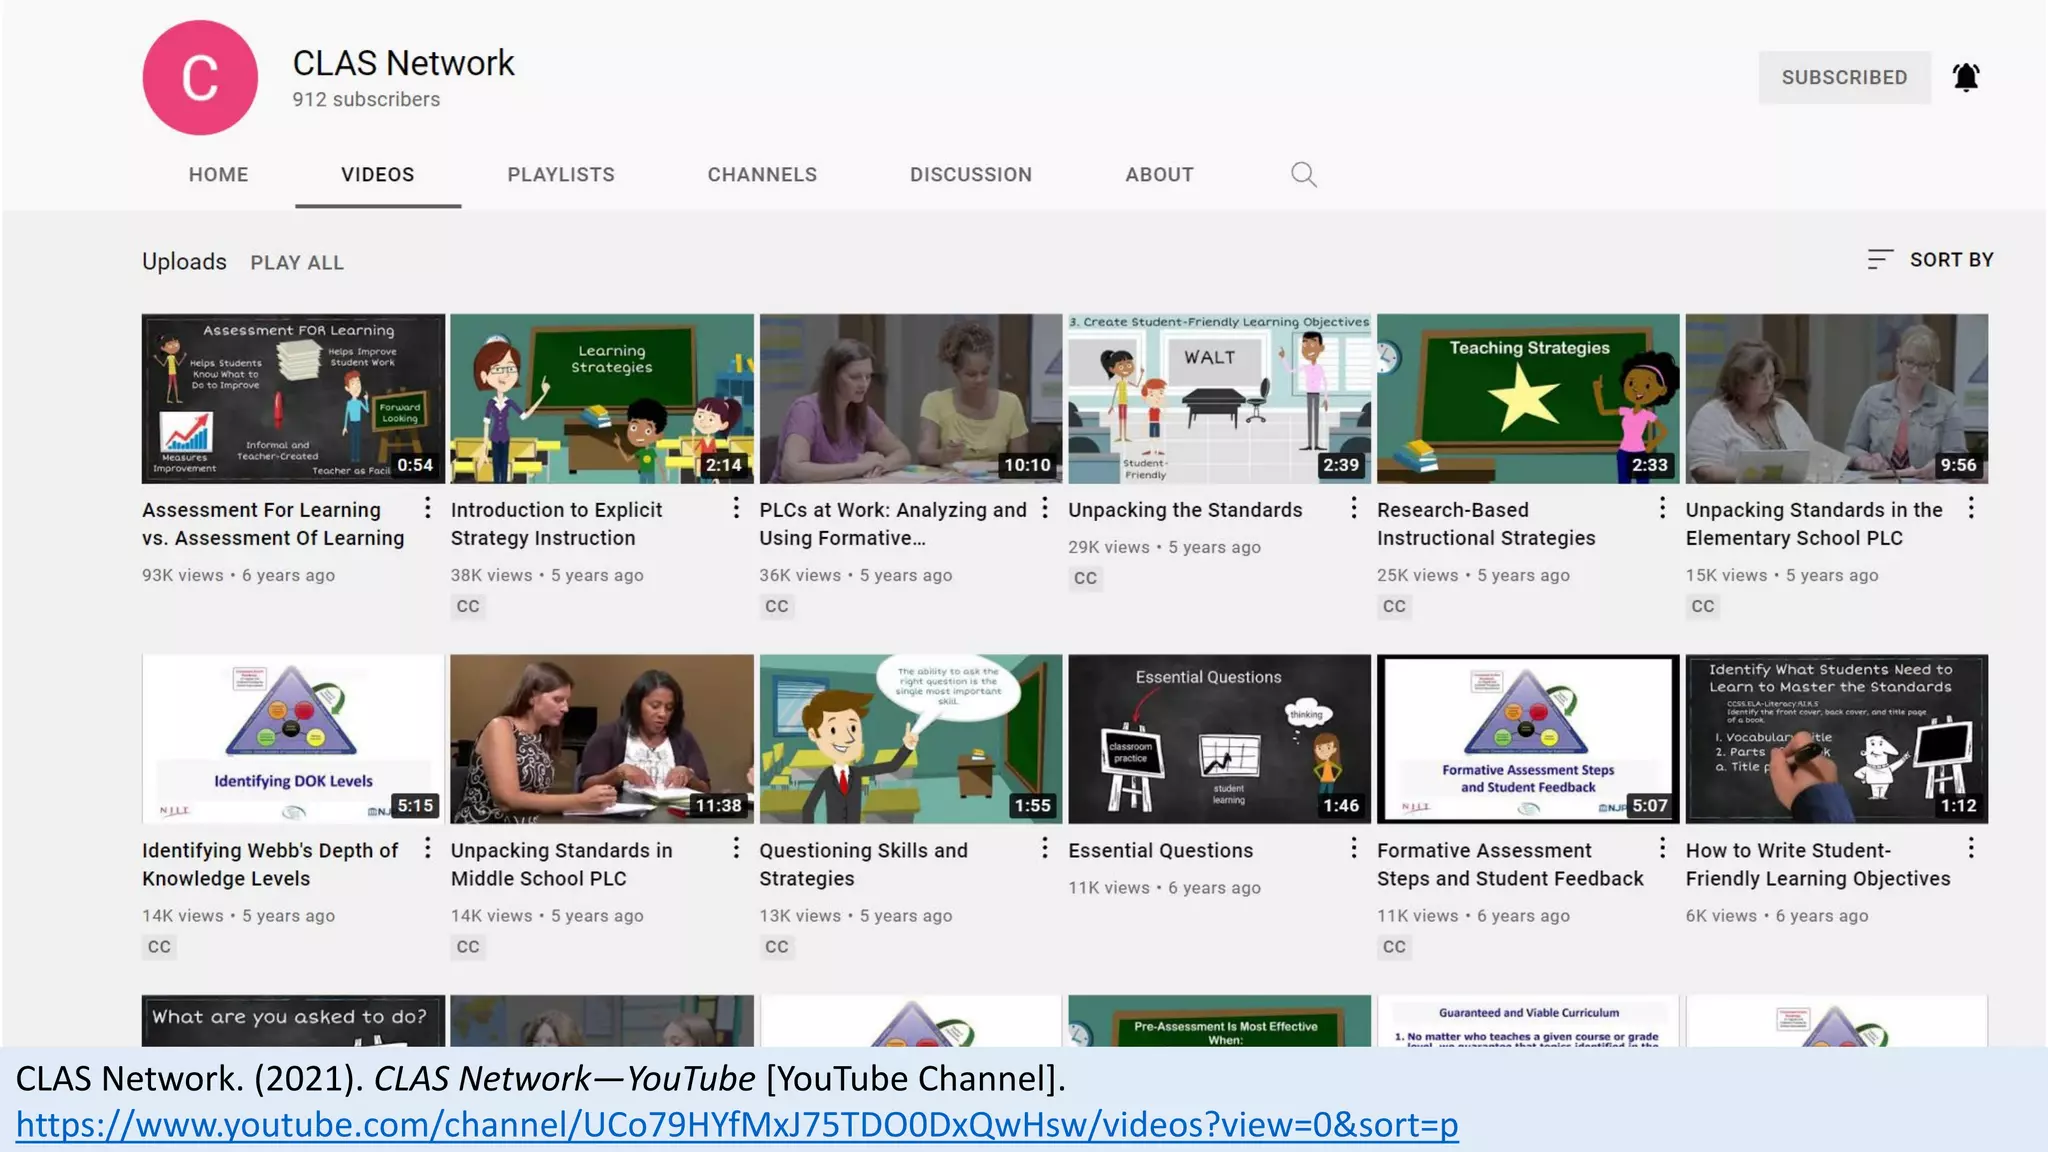The width and height of the screenshot is (2048, 1152).
Task: Click the Uploads section heading
Action: [184, 262]
